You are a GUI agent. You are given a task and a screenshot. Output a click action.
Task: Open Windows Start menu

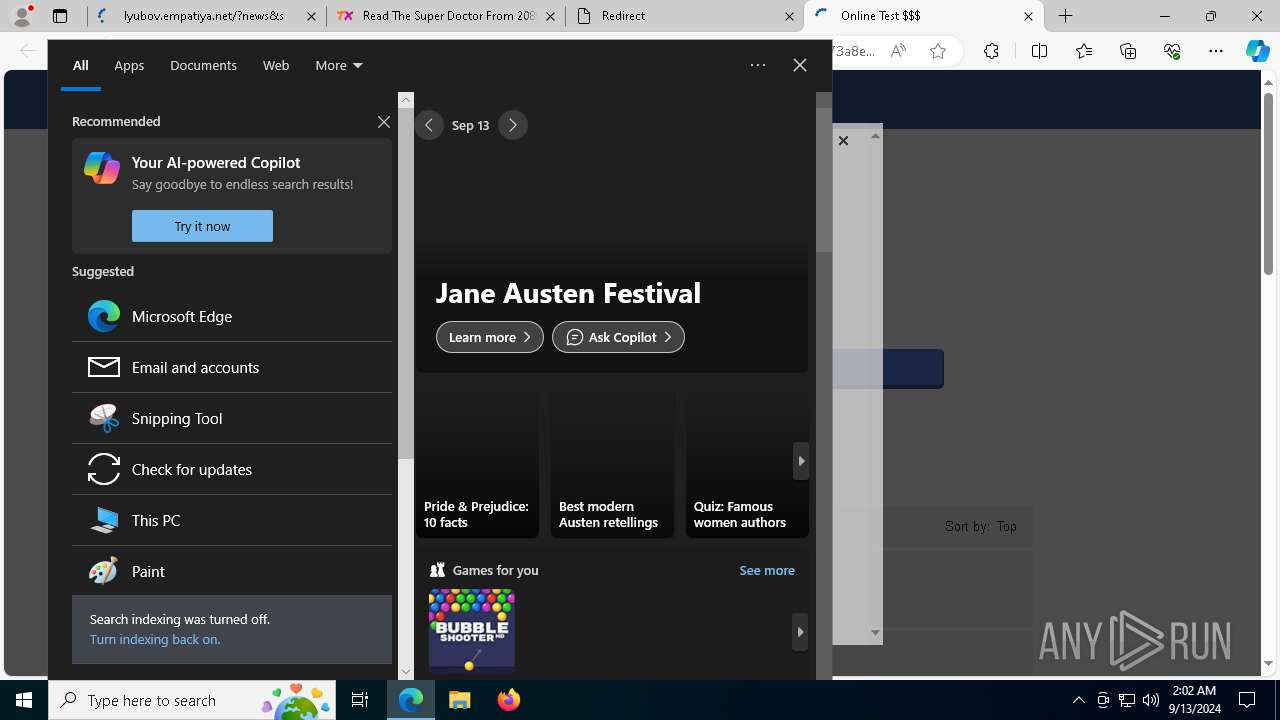tap(24, 700)
